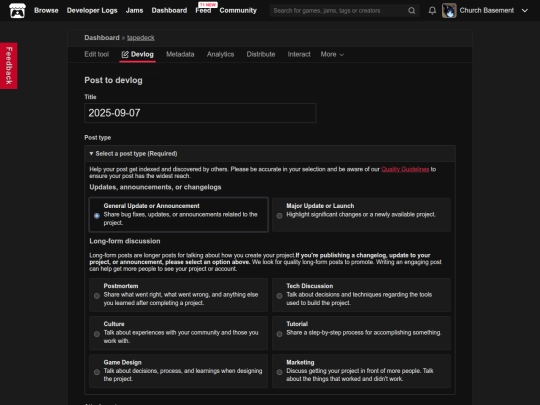Viewport: 540px width, 405px height.
Task: Click the Church Basement account name
Action: click(487, 11)
